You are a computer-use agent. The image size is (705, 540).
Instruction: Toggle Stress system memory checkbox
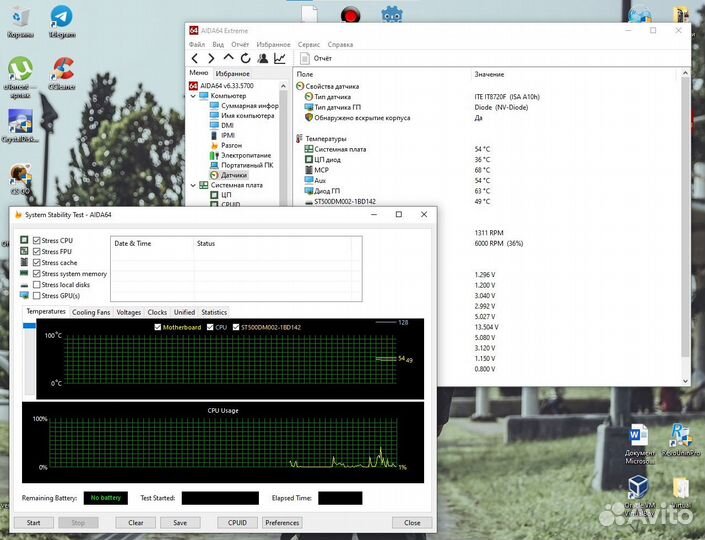coord(37,273)
